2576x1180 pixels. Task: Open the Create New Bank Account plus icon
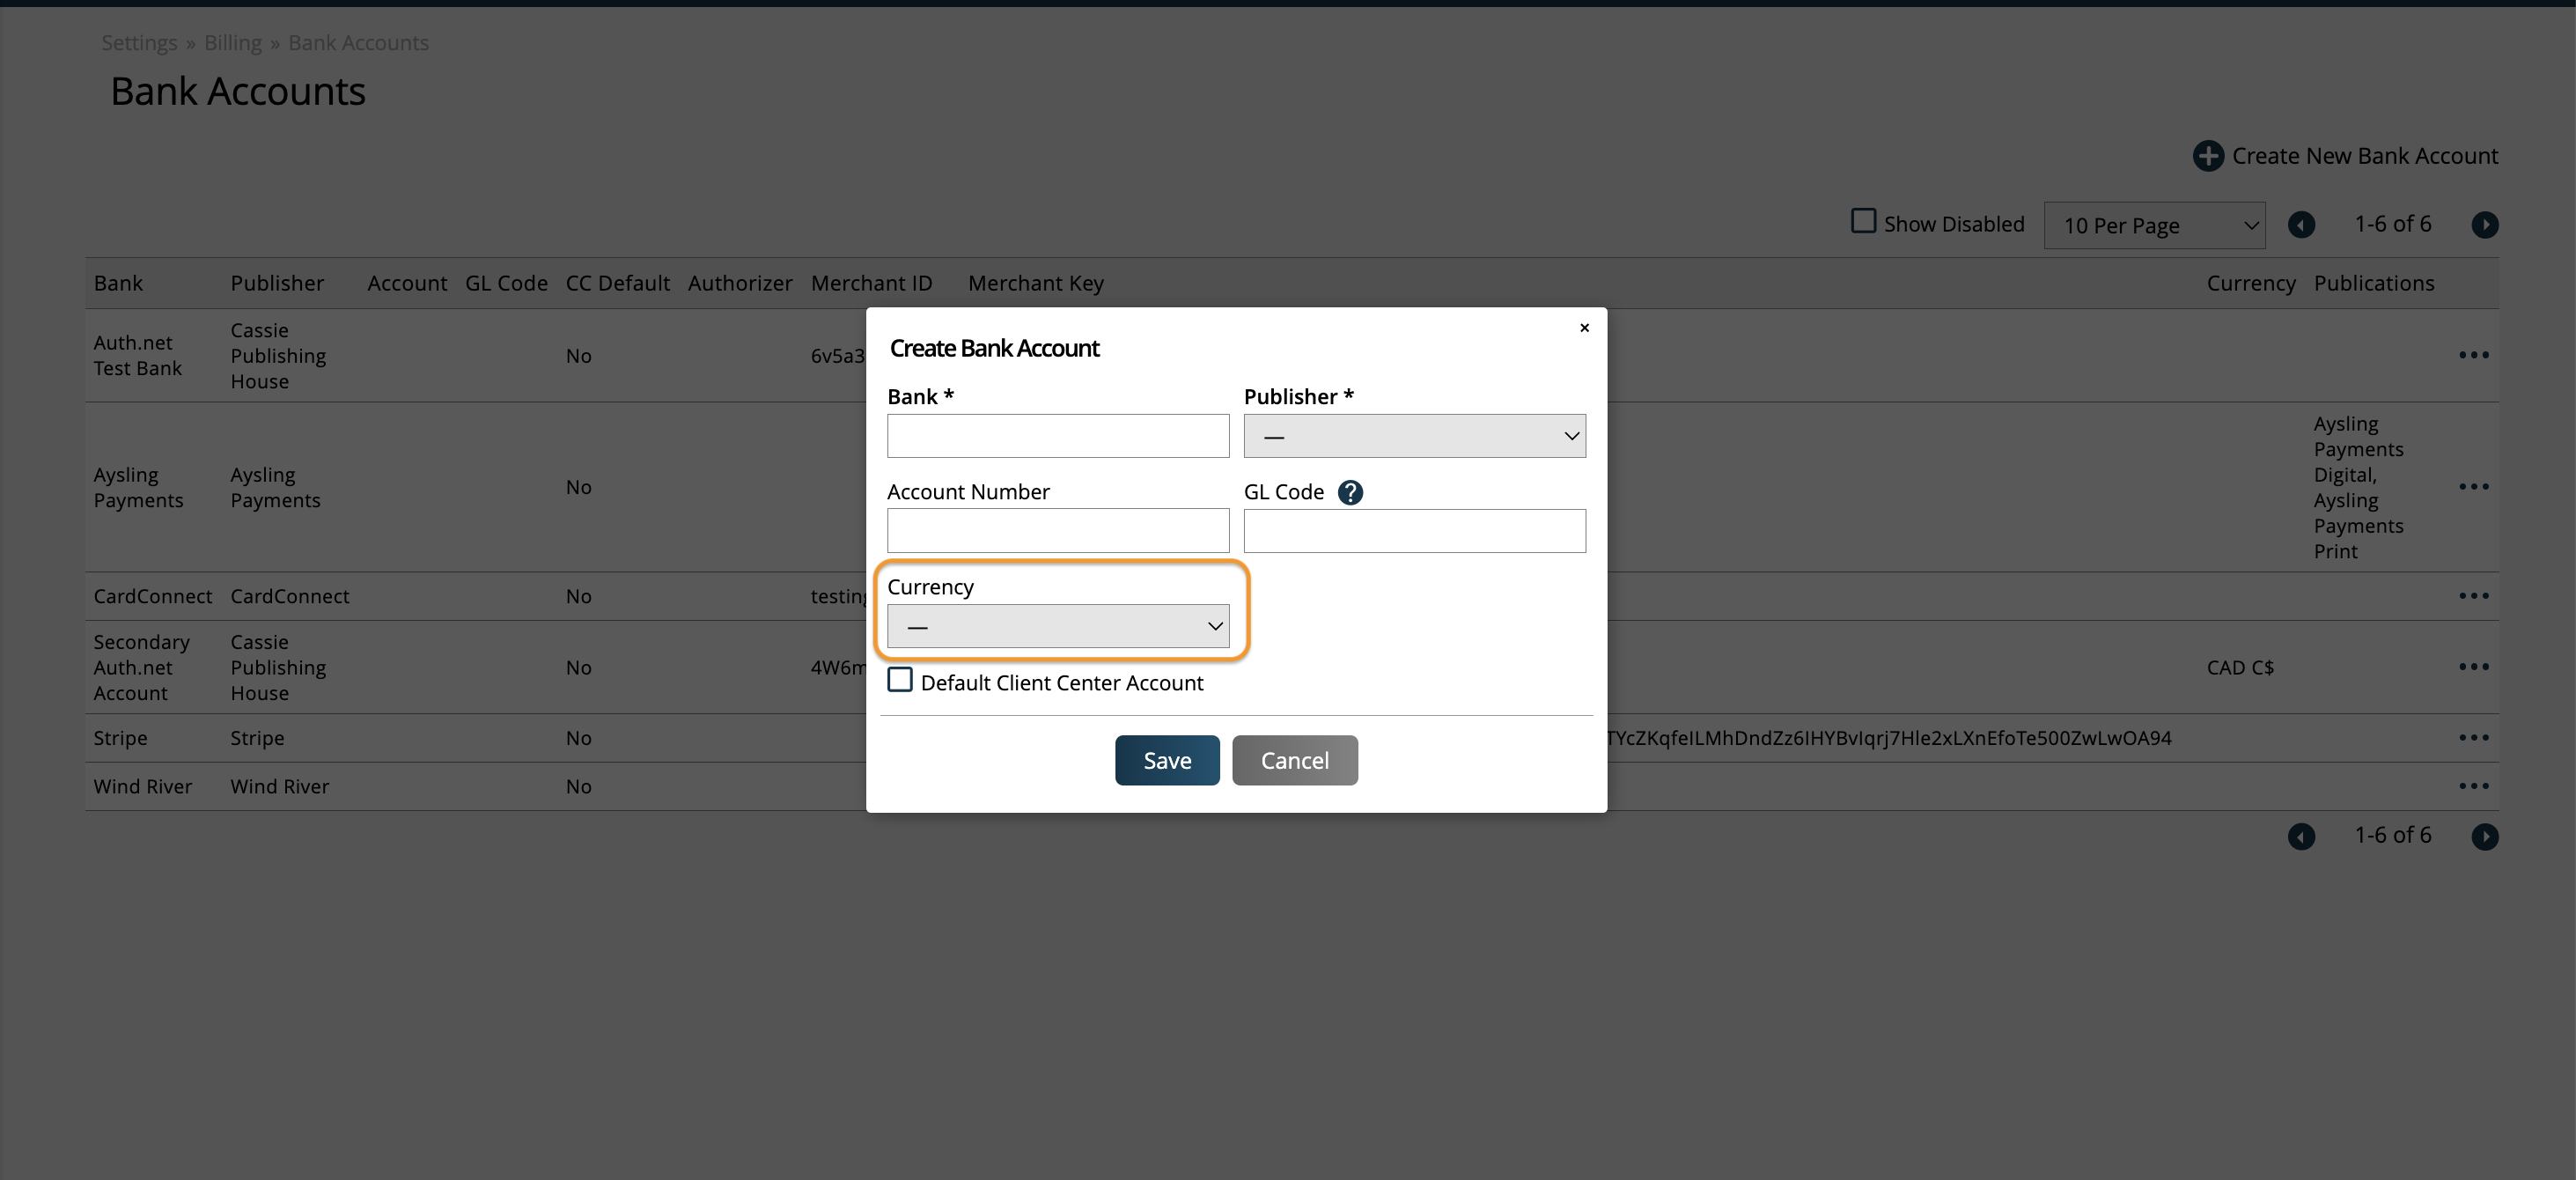2209,155
